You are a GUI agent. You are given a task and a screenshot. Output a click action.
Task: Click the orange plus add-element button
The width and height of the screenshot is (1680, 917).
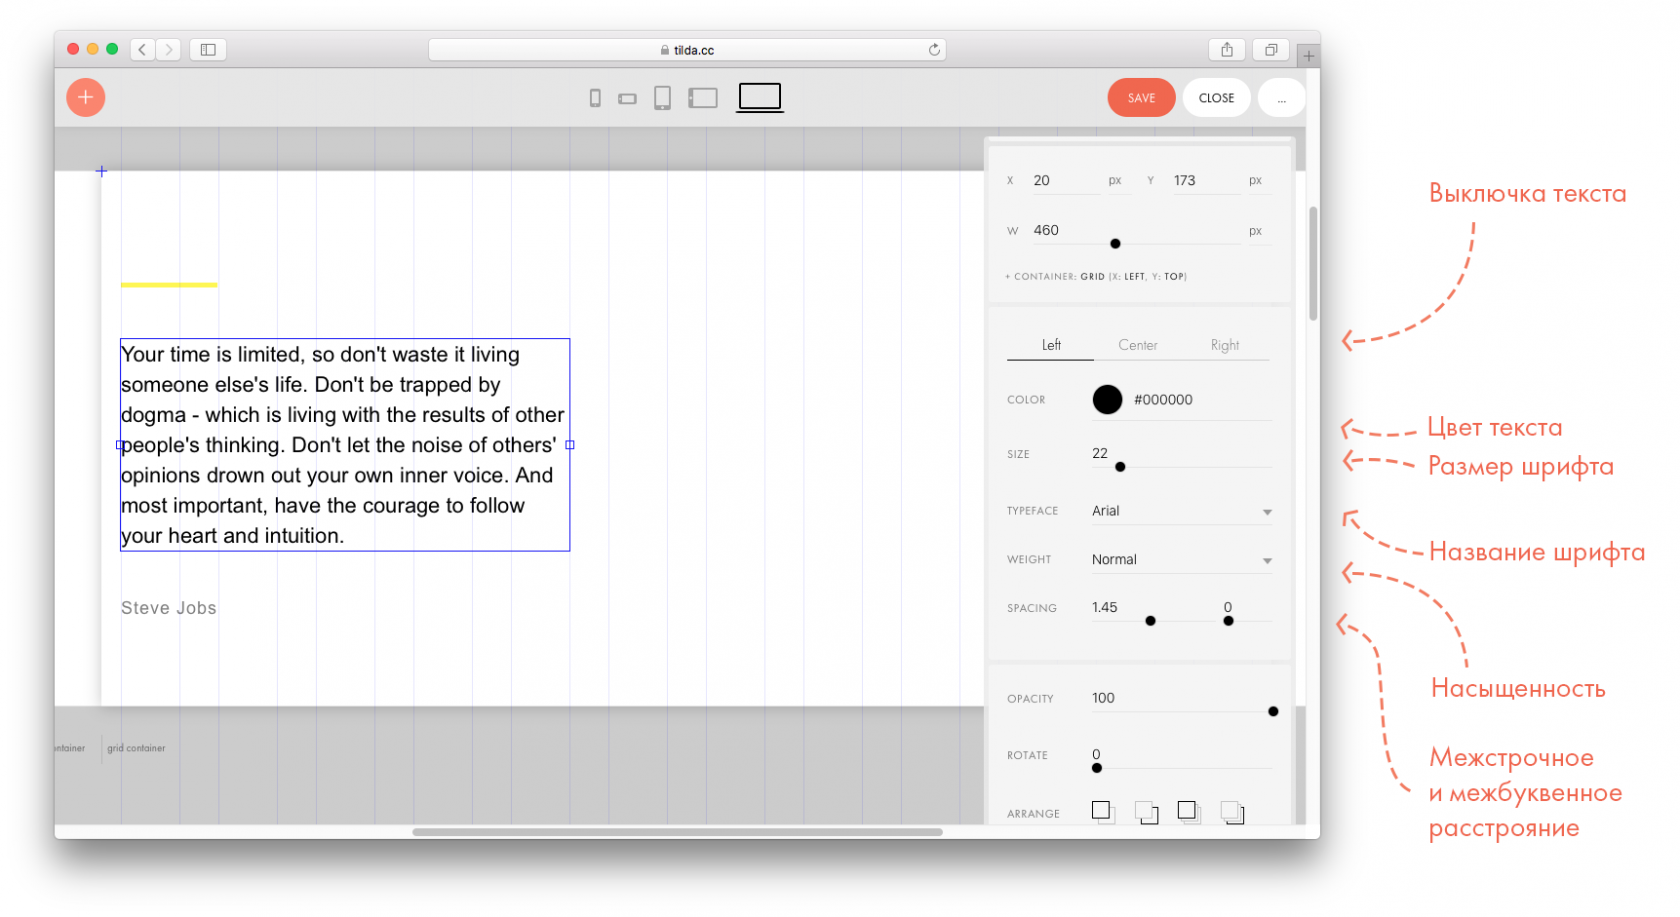86,97
